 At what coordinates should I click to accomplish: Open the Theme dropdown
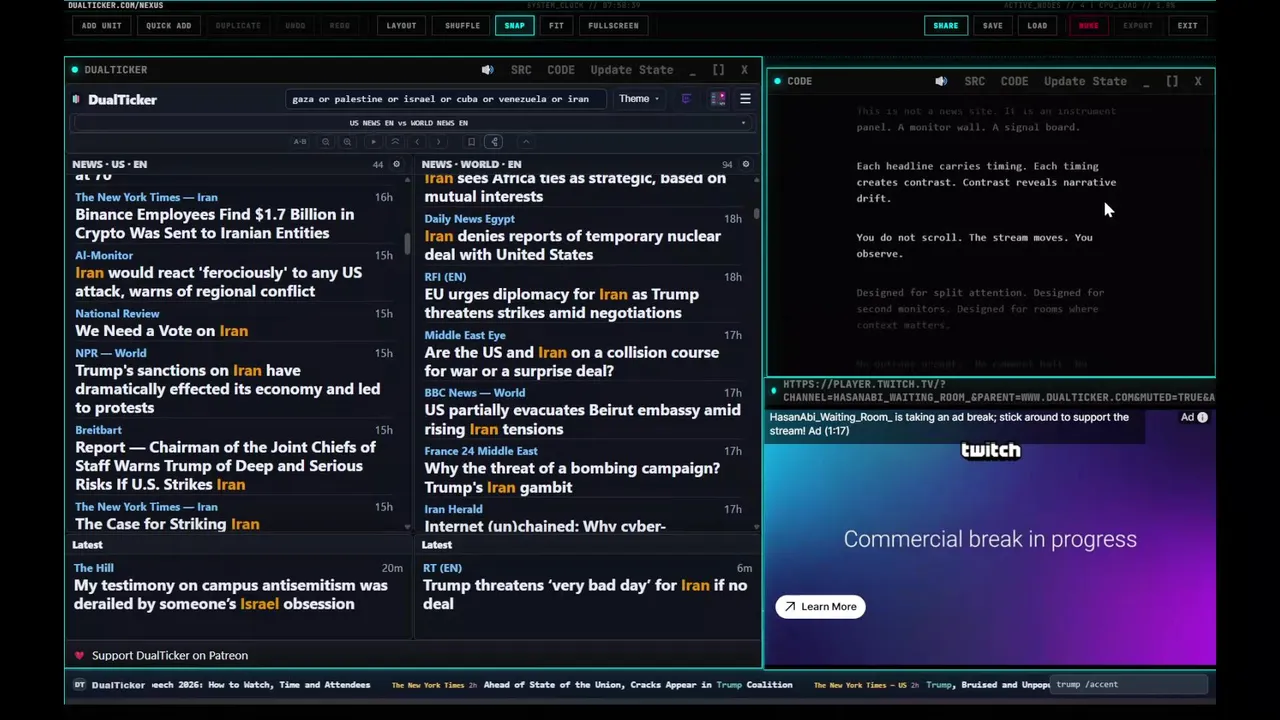pyautogui.click(x=638, y=99)
